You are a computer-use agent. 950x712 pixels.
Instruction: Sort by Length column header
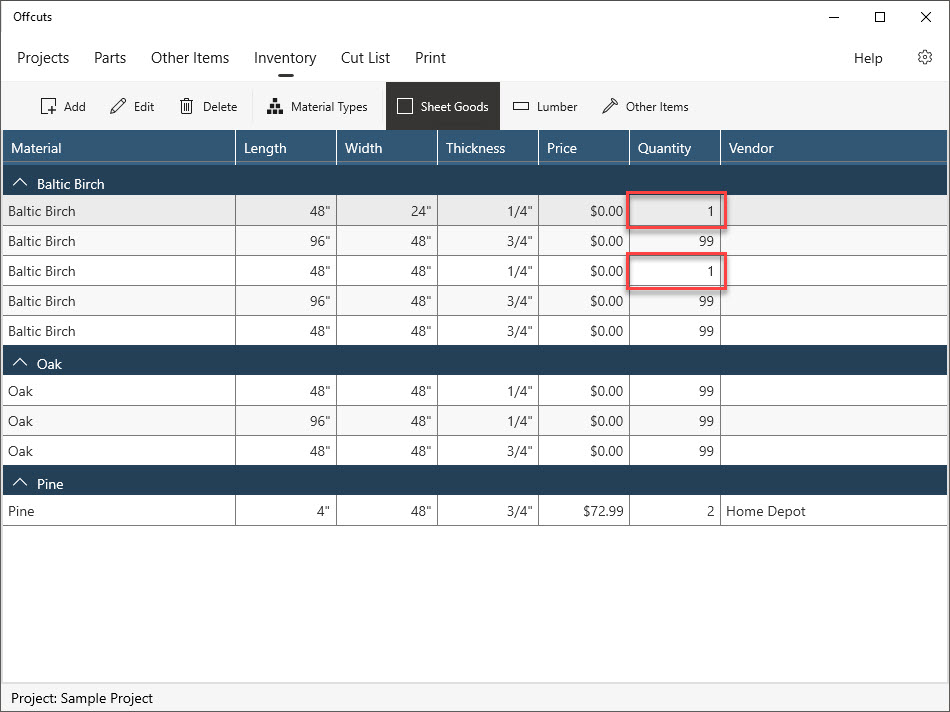(286, 148)
